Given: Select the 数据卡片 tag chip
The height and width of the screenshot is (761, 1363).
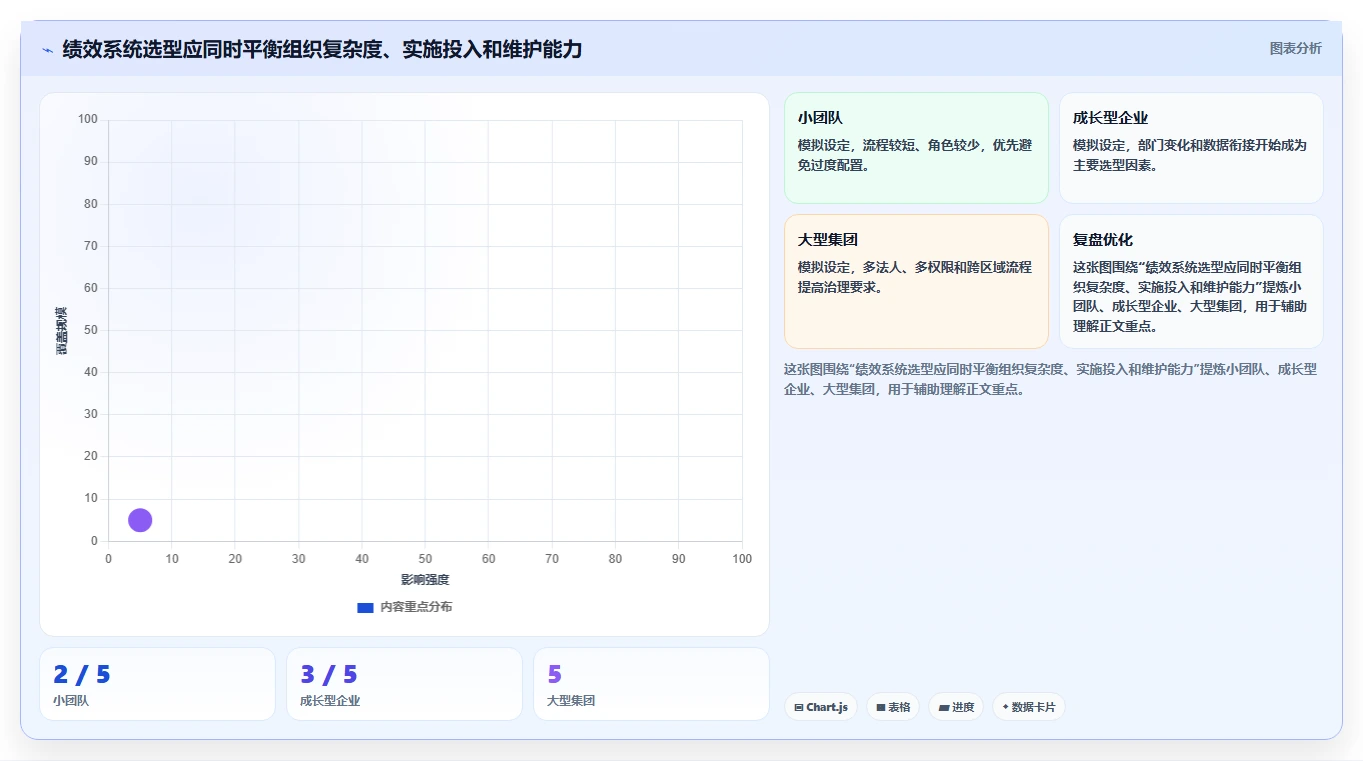Looking at the screenshot, I should pos(1028,707).
